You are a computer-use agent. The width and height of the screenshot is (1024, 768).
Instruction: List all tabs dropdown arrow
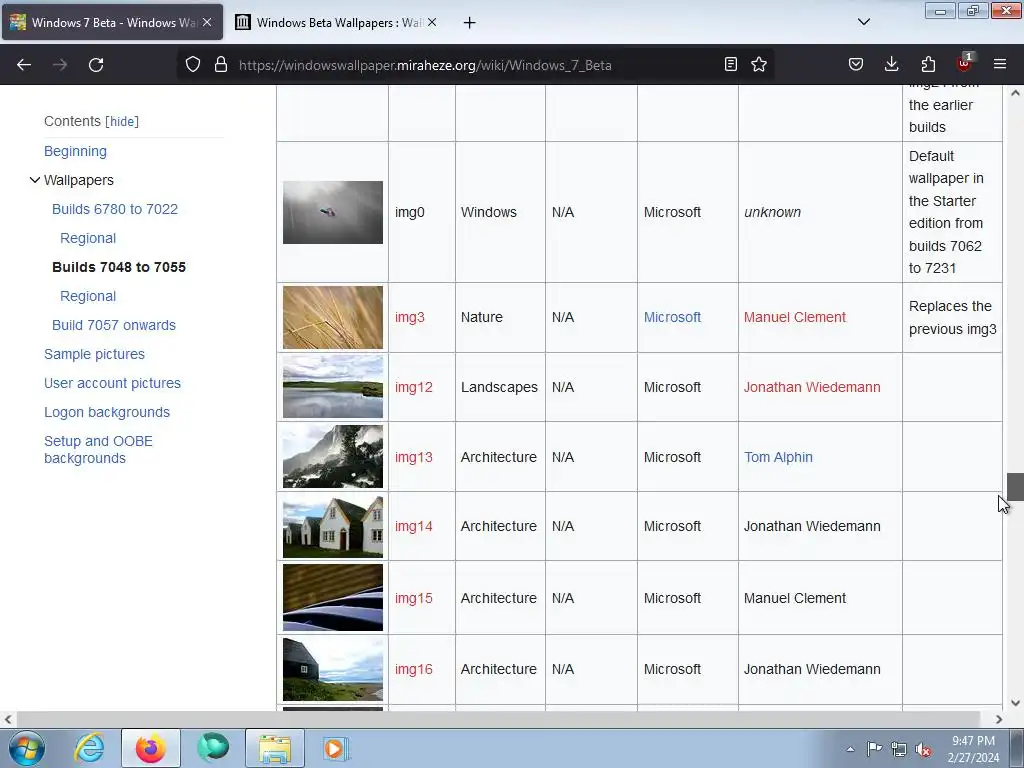(x=864, y=22)
